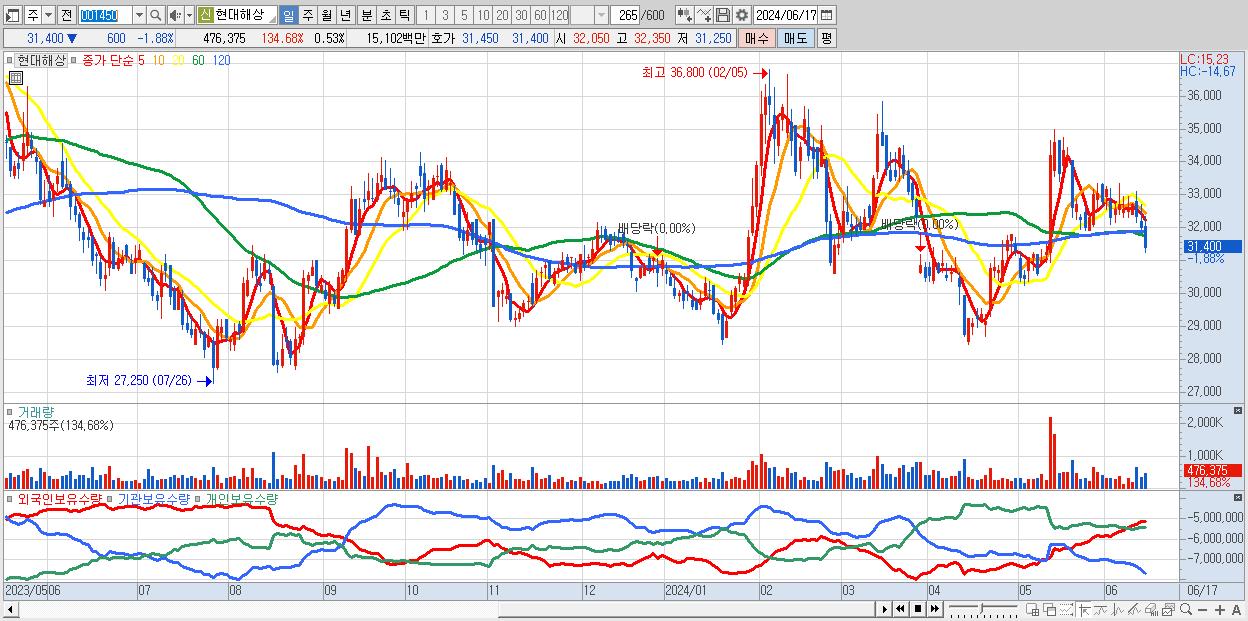Click the 265 candle count field
The image size is (1248, 621).
[x=626, y=15]
